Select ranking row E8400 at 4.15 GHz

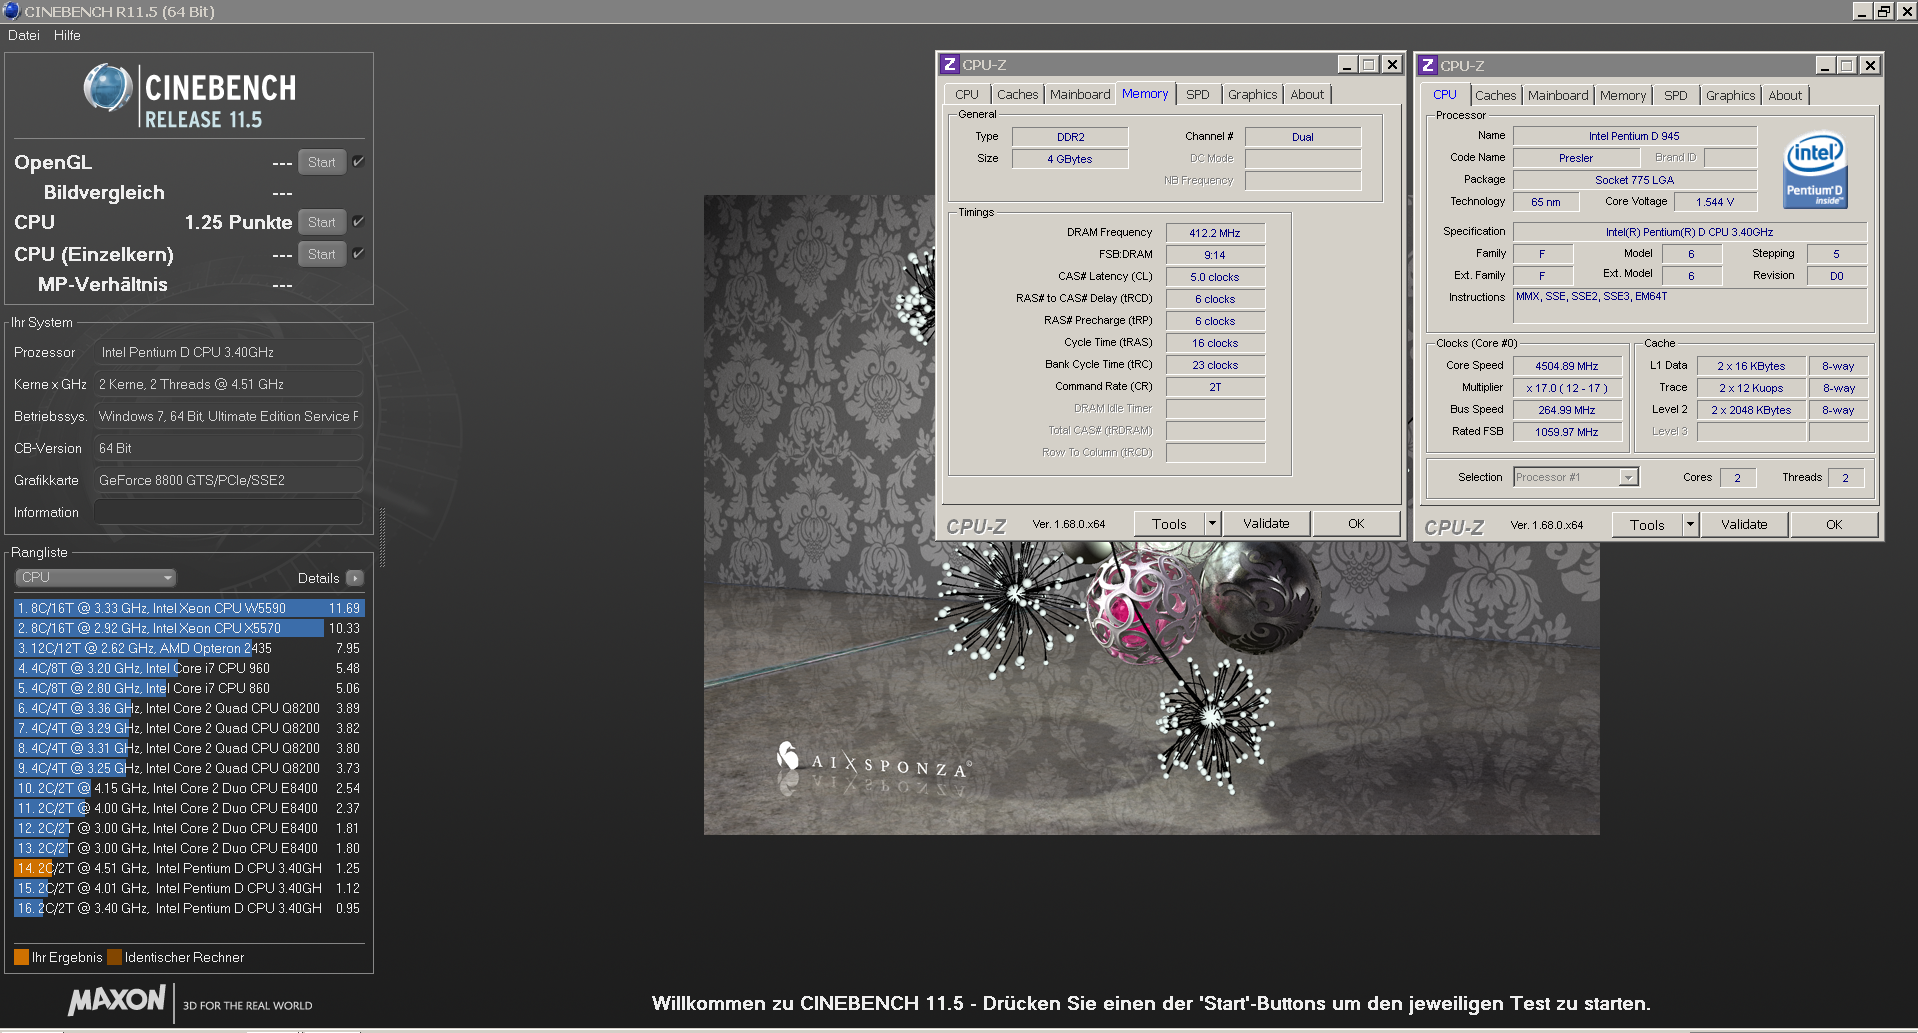pos(189,788)
